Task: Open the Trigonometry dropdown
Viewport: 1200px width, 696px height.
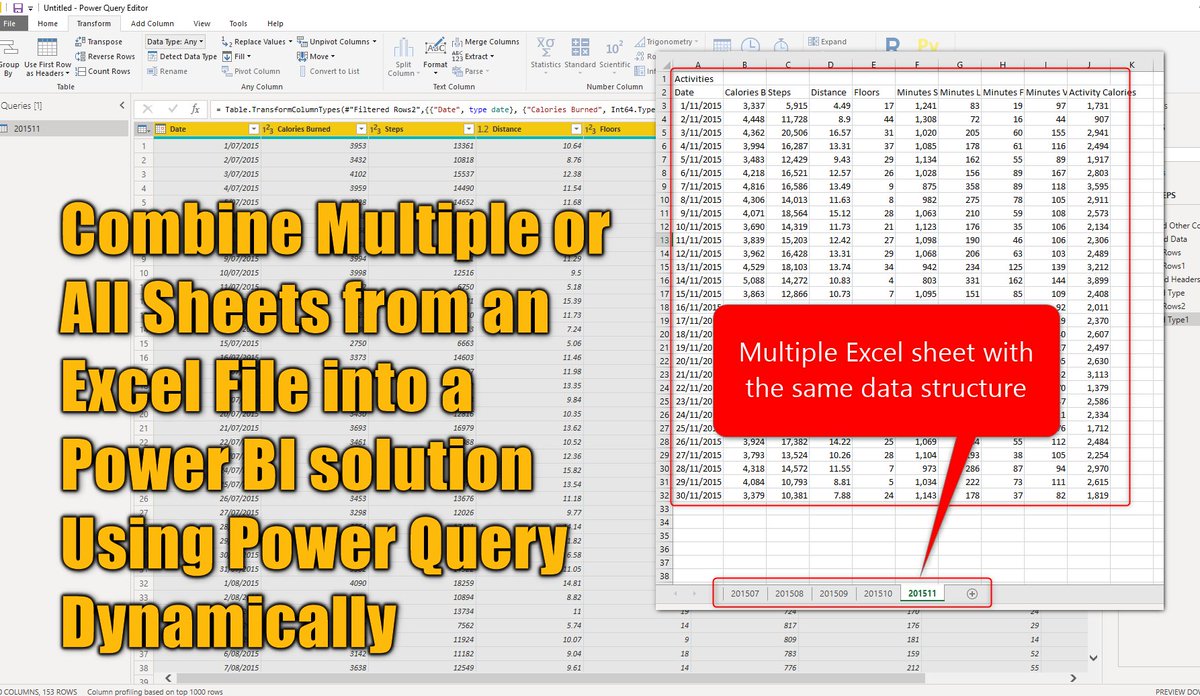Action: [668, 42]
